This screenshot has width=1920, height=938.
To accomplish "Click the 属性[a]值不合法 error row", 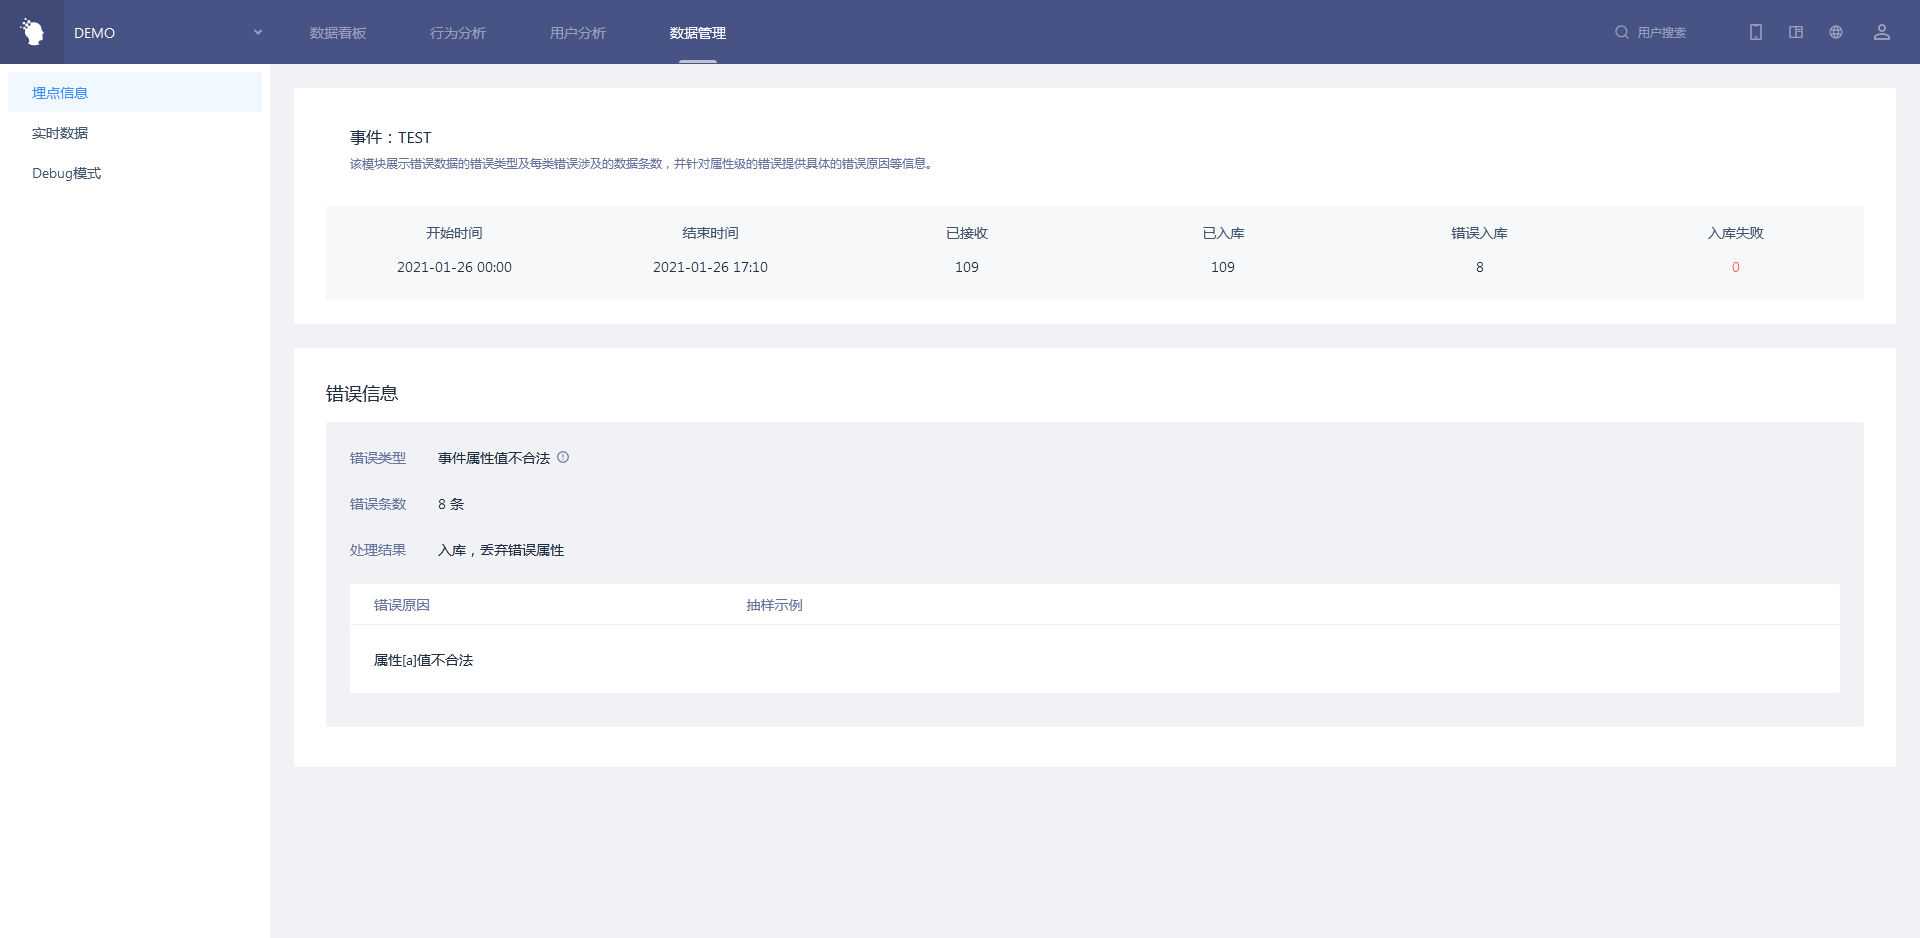I will point(423,660).
